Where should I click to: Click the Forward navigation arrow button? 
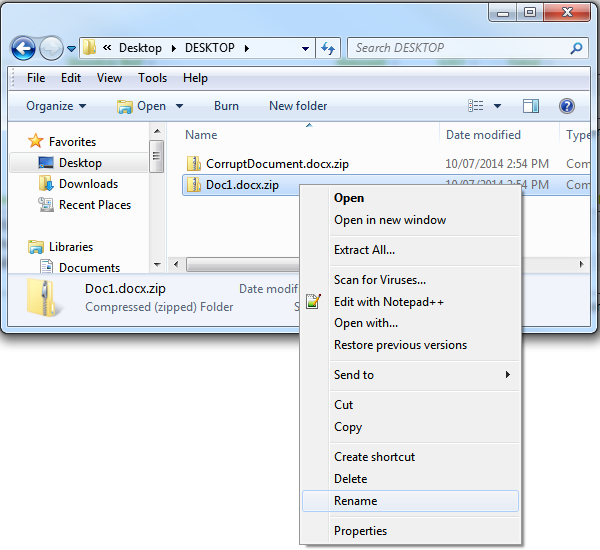point(51,48)
